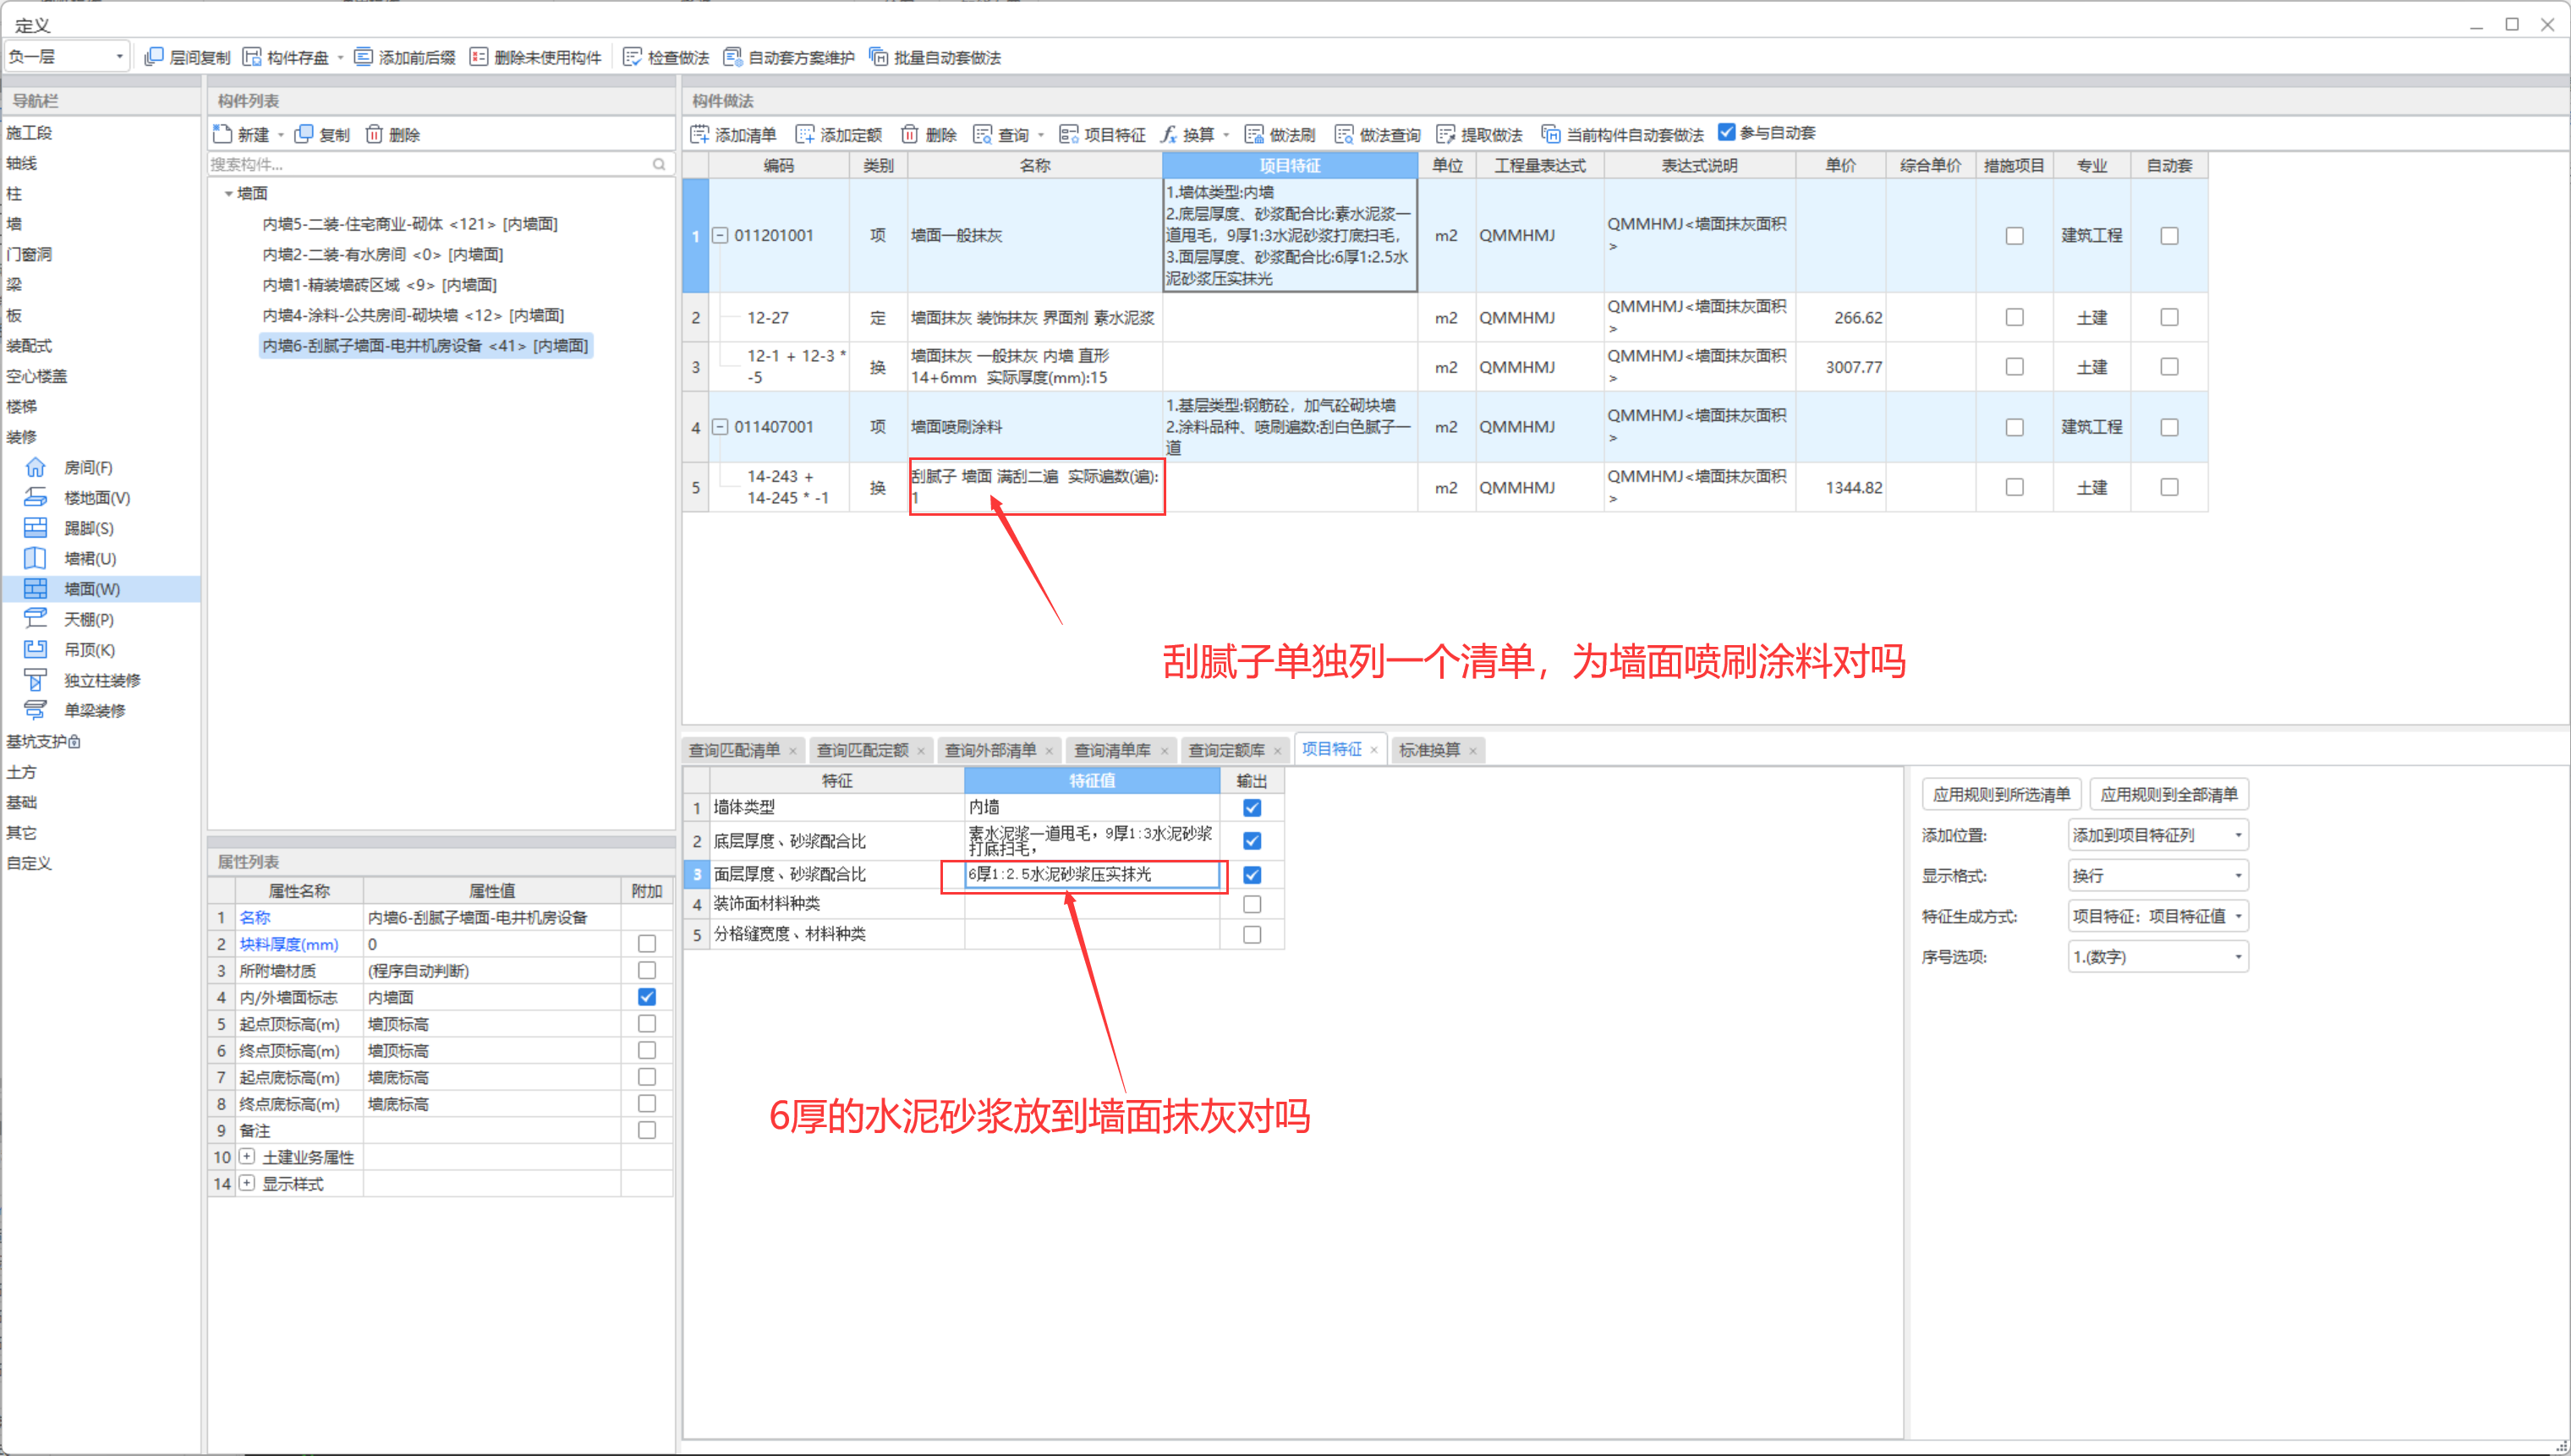
Task: Click 添加清单 tool
Action: (x=733, y=134)
